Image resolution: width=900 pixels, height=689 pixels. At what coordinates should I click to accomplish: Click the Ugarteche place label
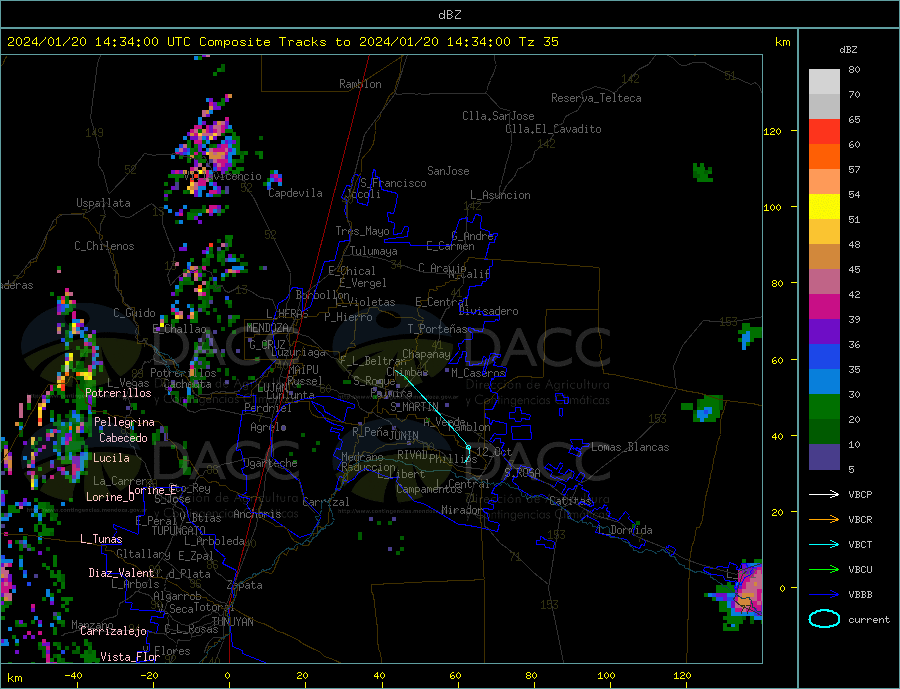pyautogui.click(x=270, y=463)
